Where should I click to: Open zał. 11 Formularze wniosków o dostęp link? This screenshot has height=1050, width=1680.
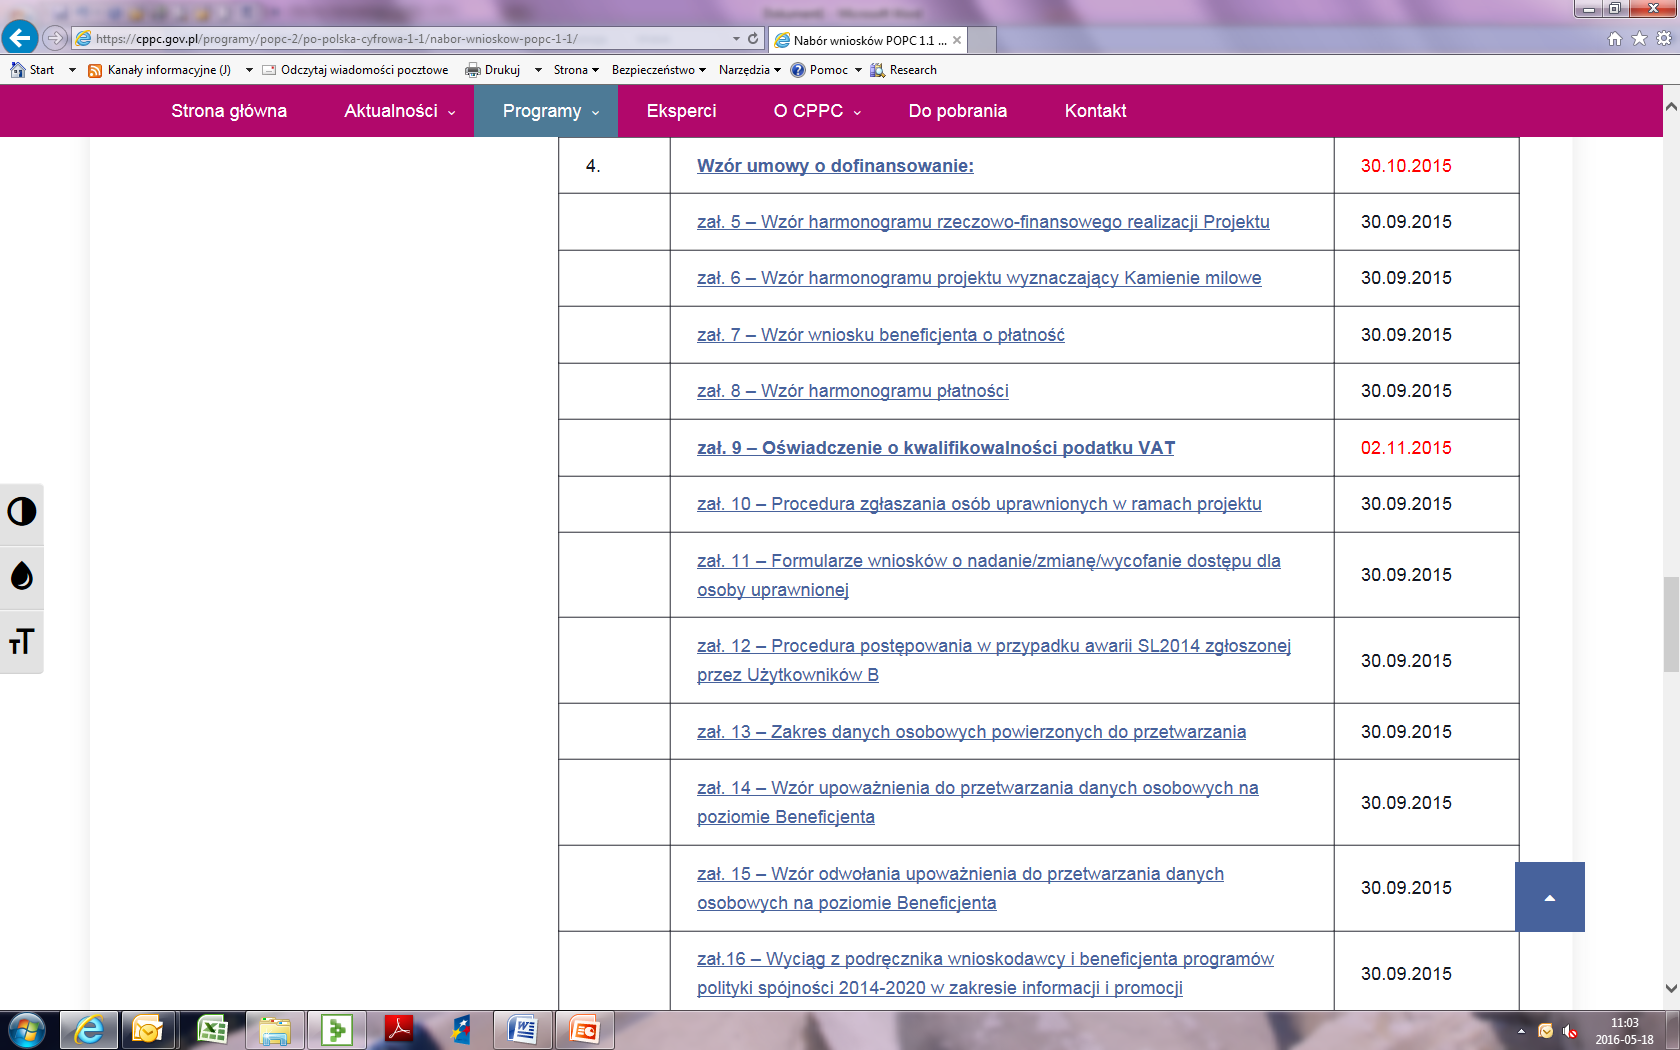click(x=988, y=575)
